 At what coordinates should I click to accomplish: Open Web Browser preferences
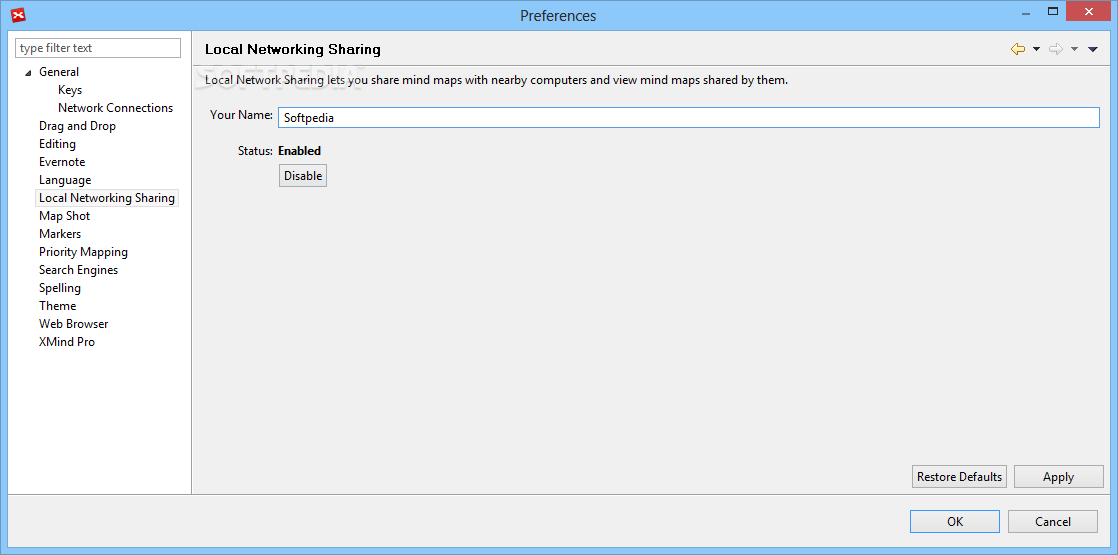(73, 324)
